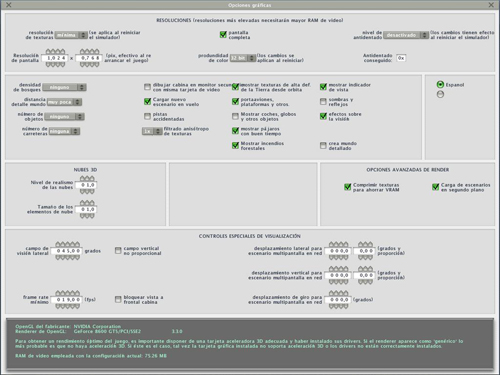The height and width of the screenshot is (375, 500).
Task: Open the número de carreteras dropdown
Action: (x=64, y=131)
